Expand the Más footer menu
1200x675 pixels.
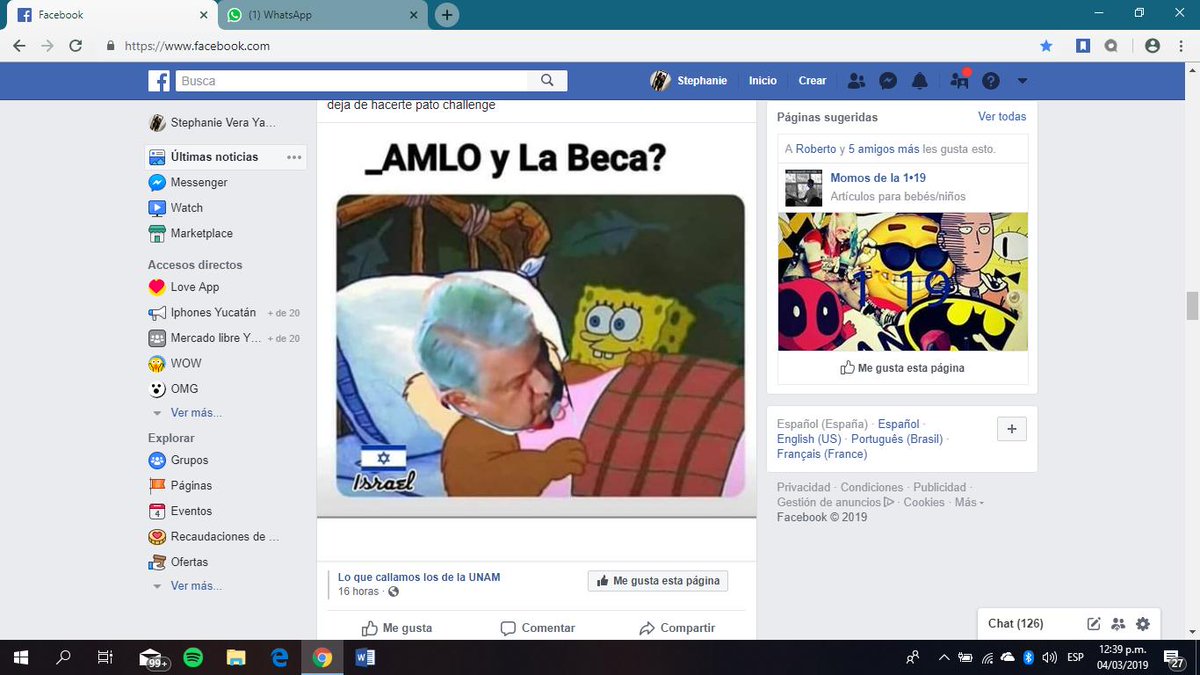(x=969, y=502)
